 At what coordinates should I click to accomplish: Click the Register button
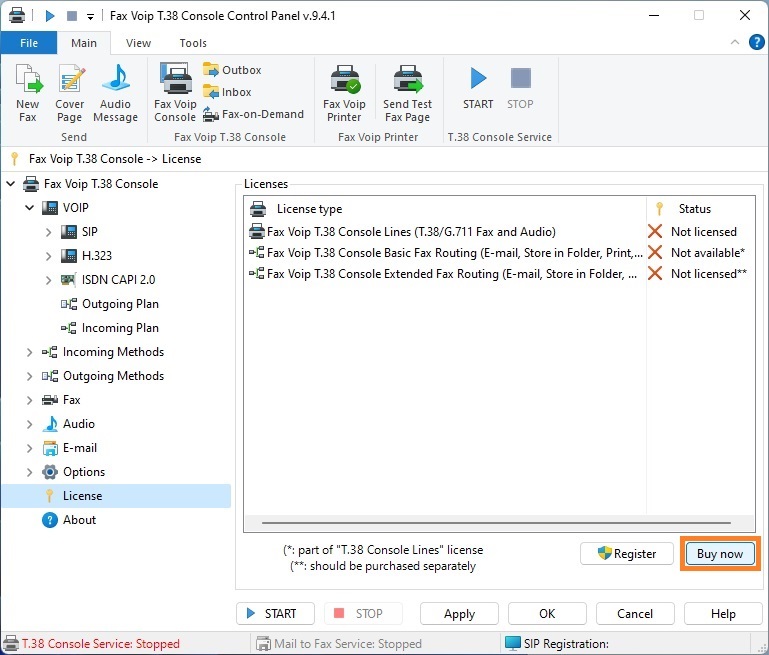point(627,554)
